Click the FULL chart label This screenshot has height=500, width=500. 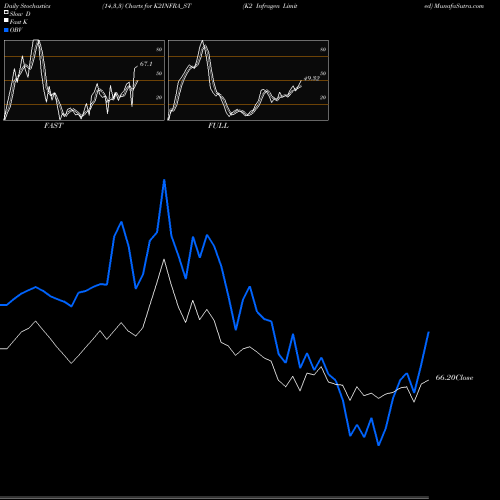point(218,126)
